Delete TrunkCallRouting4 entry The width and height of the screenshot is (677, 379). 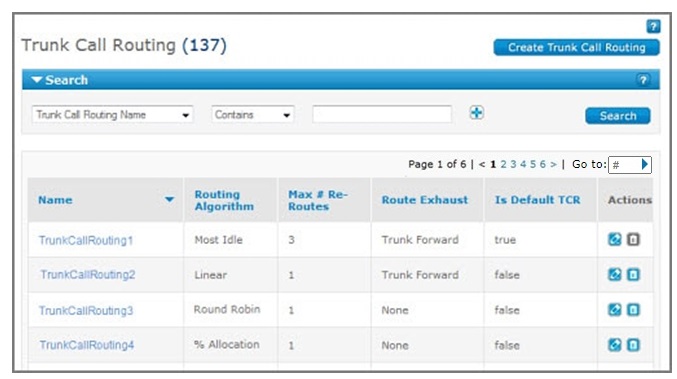pos(633,344)
